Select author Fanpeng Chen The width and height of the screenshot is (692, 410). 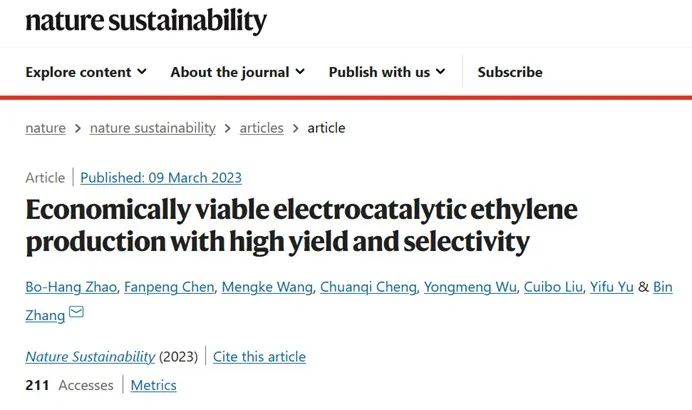(169, 287)
